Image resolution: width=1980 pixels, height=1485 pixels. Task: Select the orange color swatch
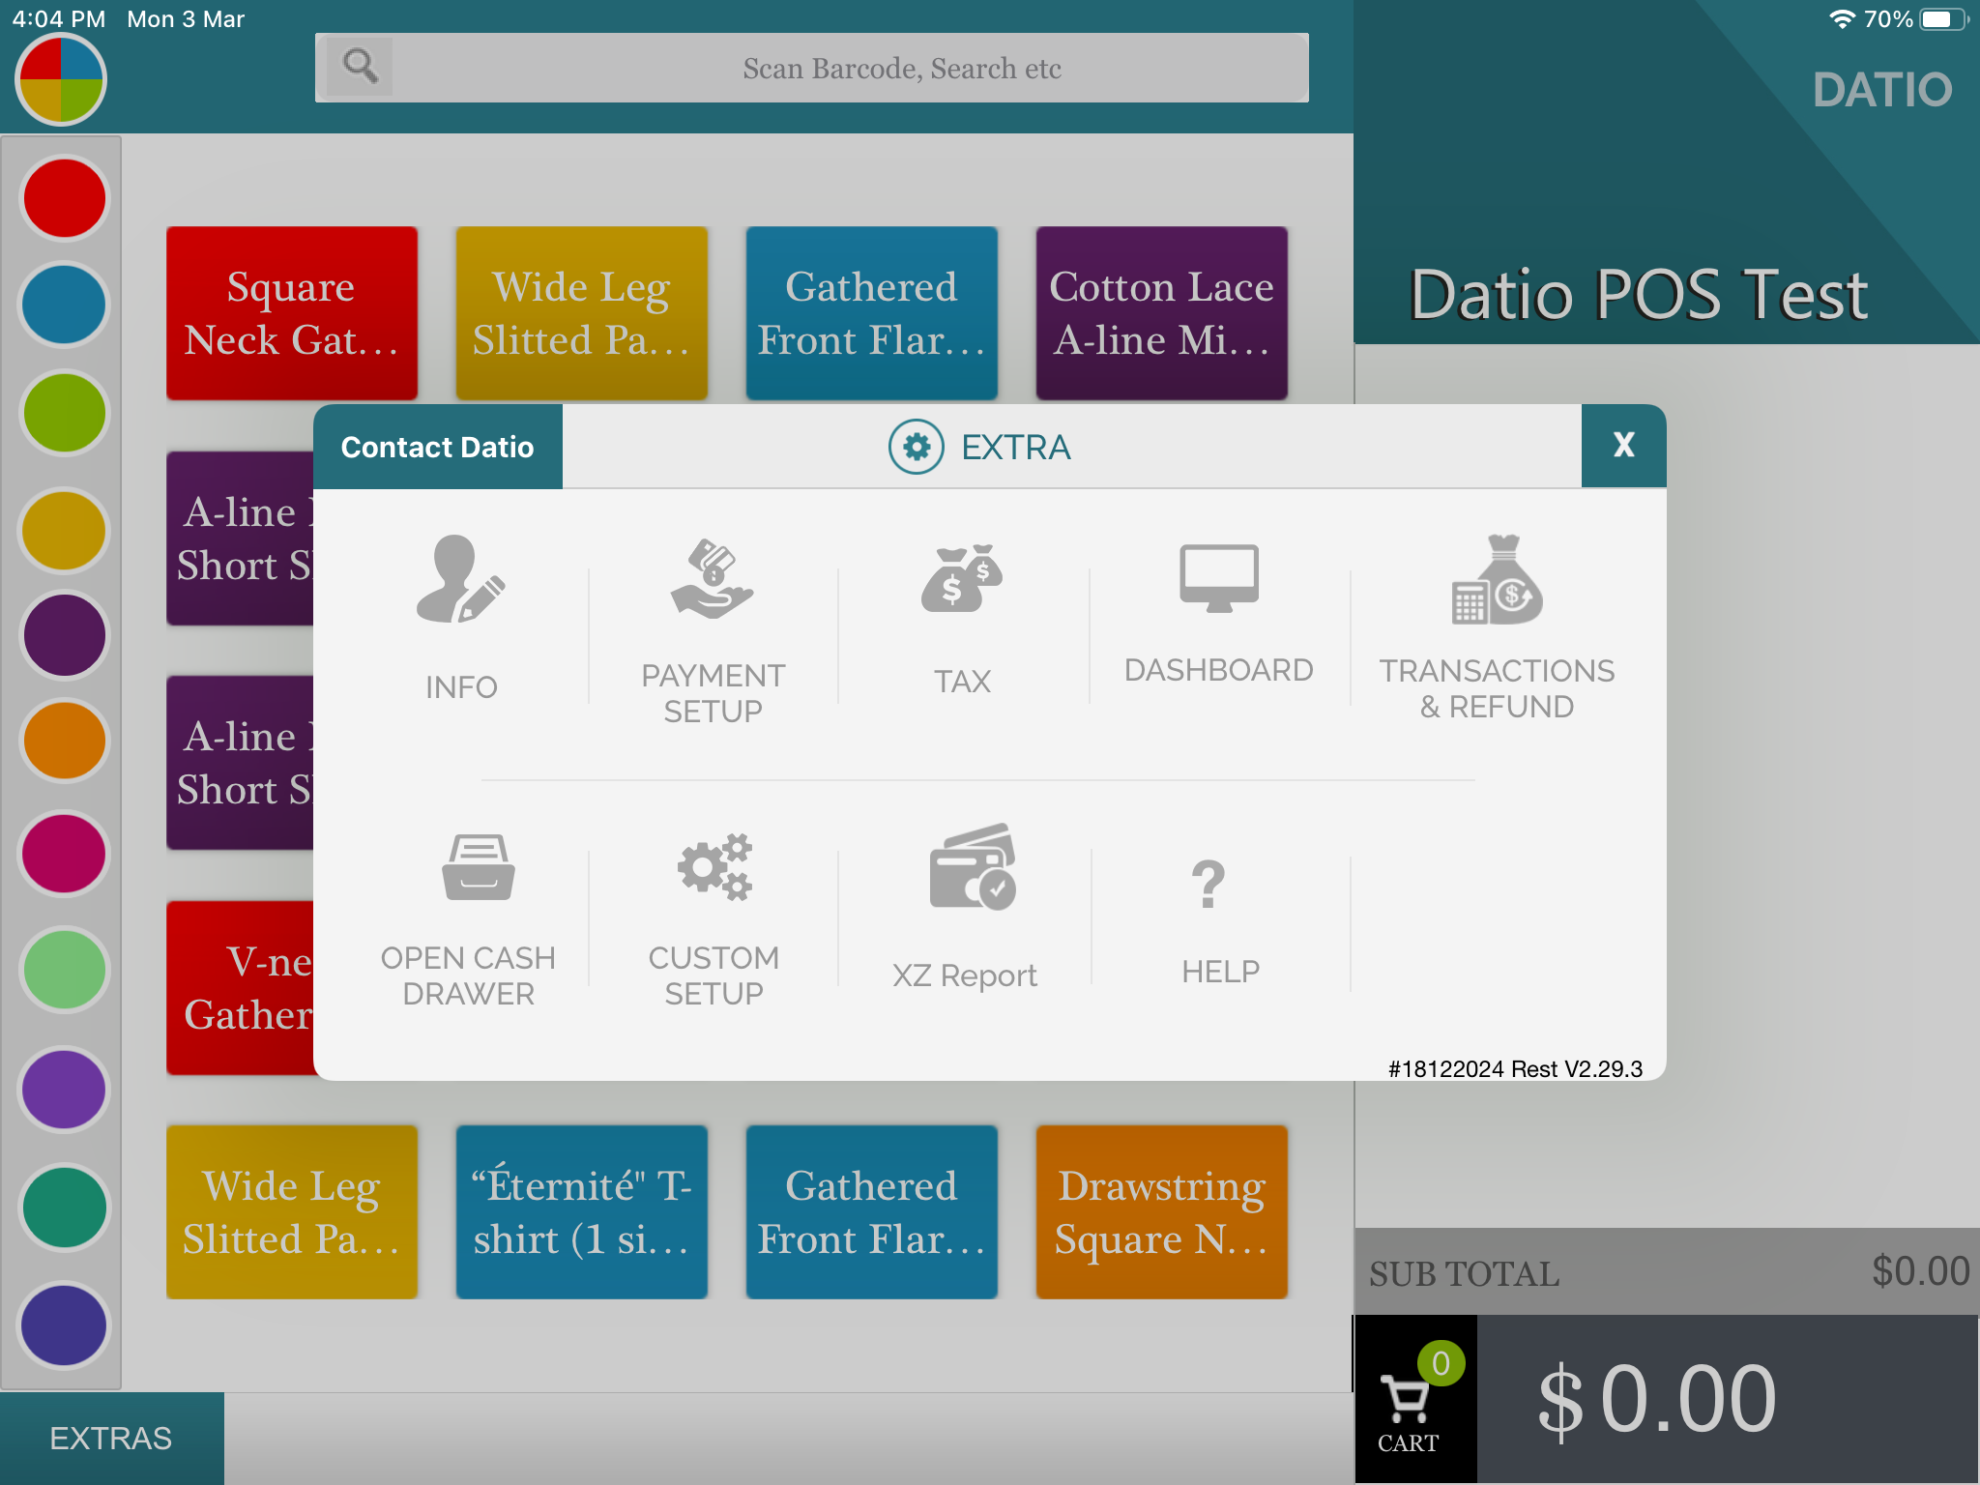[x=63, y=741]
